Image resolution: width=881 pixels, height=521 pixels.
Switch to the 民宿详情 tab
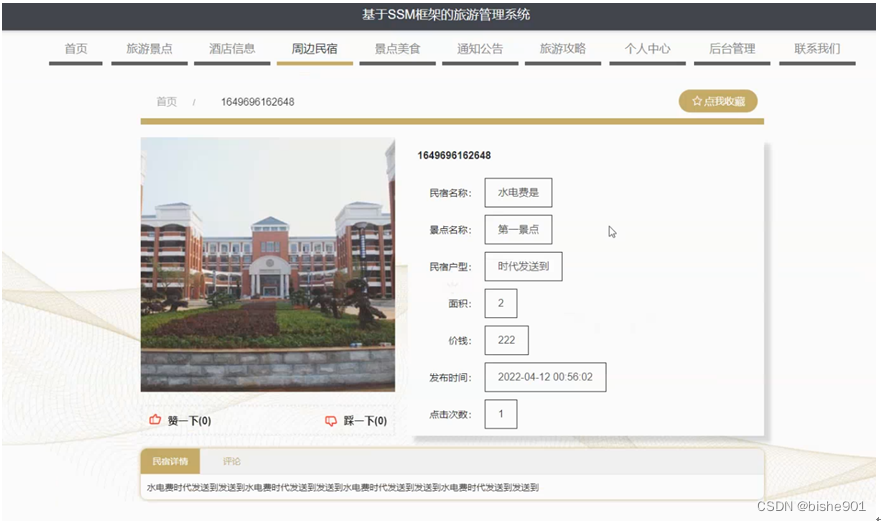point(170,461)
